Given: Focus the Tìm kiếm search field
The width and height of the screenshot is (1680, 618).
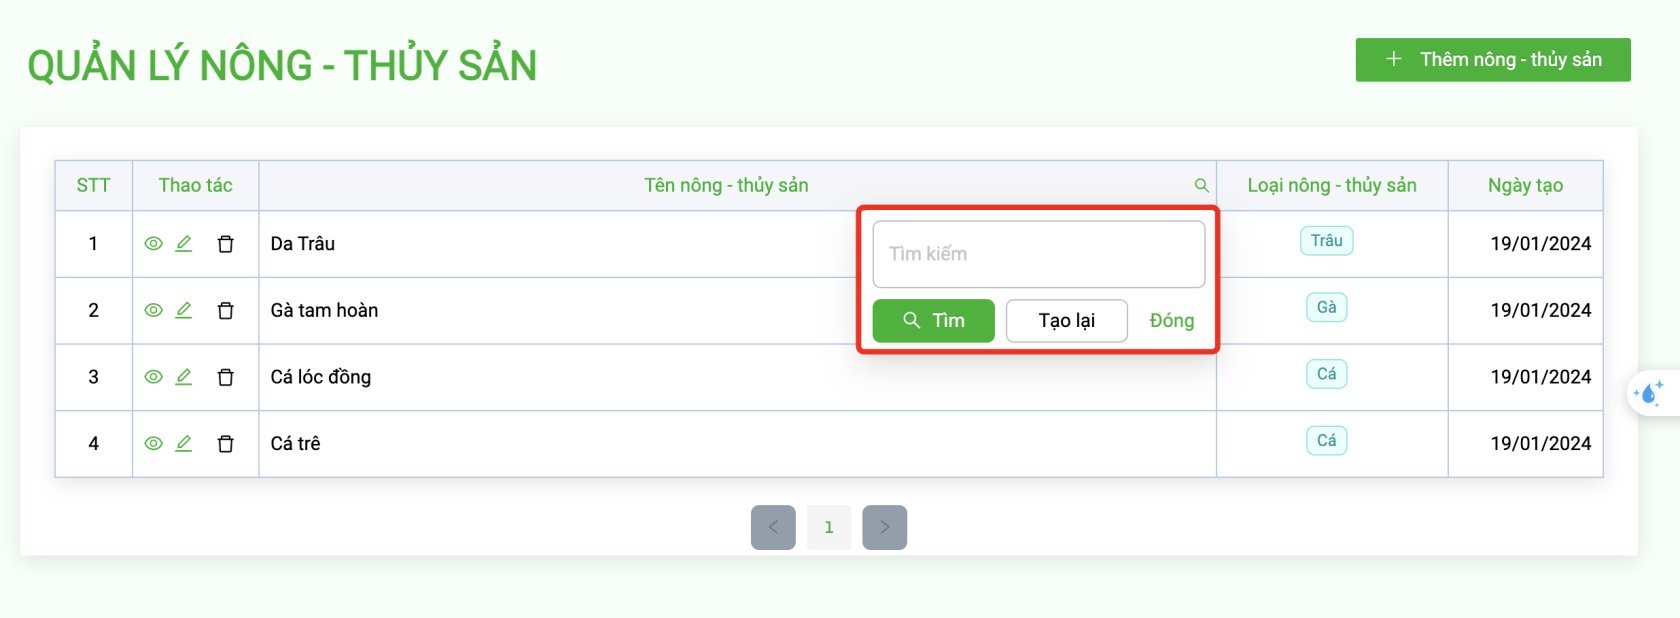Looking at the screenshot, I should 1039,254.
